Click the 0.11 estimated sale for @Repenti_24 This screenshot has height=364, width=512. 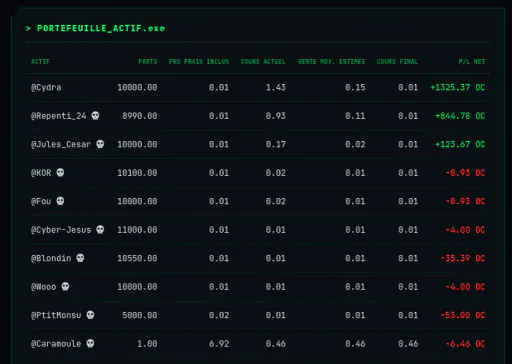[x=355, y=116]
